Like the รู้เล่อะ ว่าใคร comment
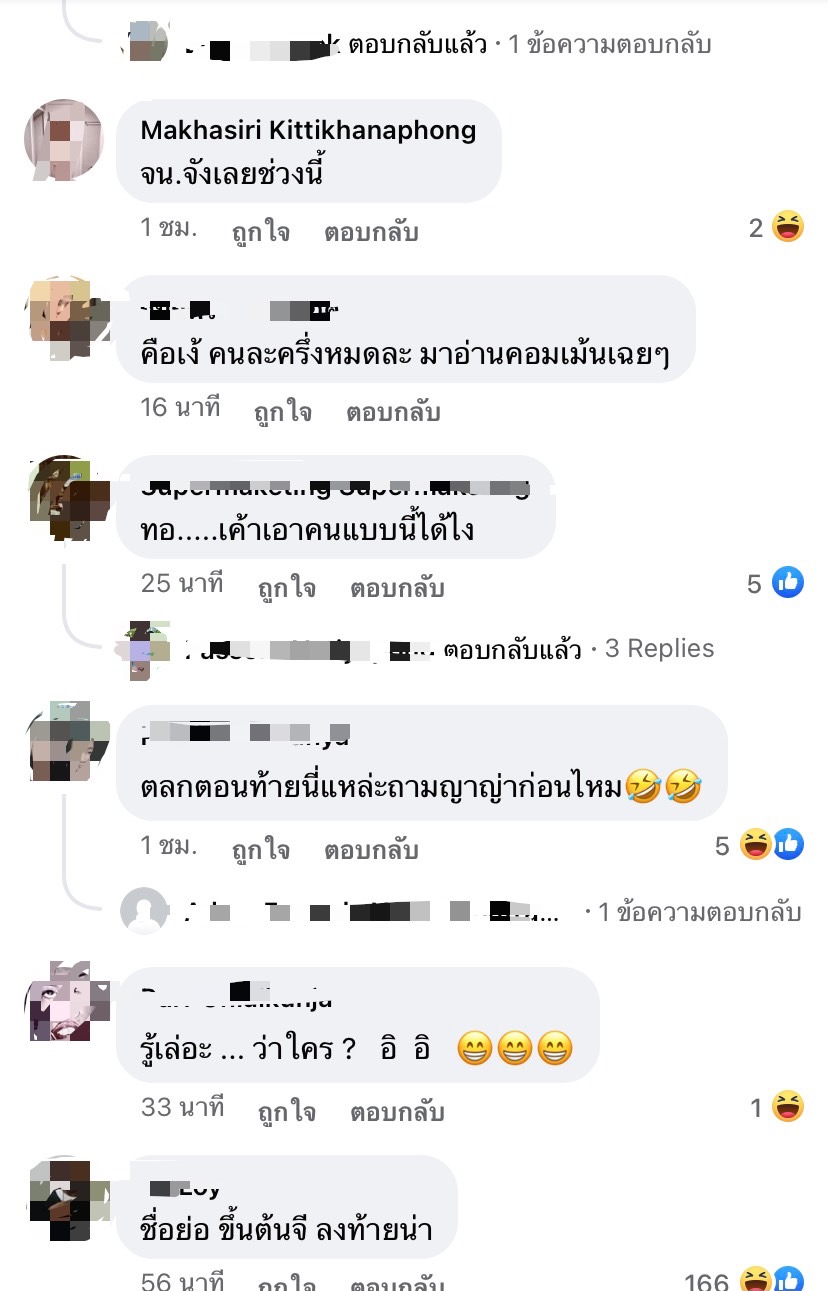 tap(286, 1111)
